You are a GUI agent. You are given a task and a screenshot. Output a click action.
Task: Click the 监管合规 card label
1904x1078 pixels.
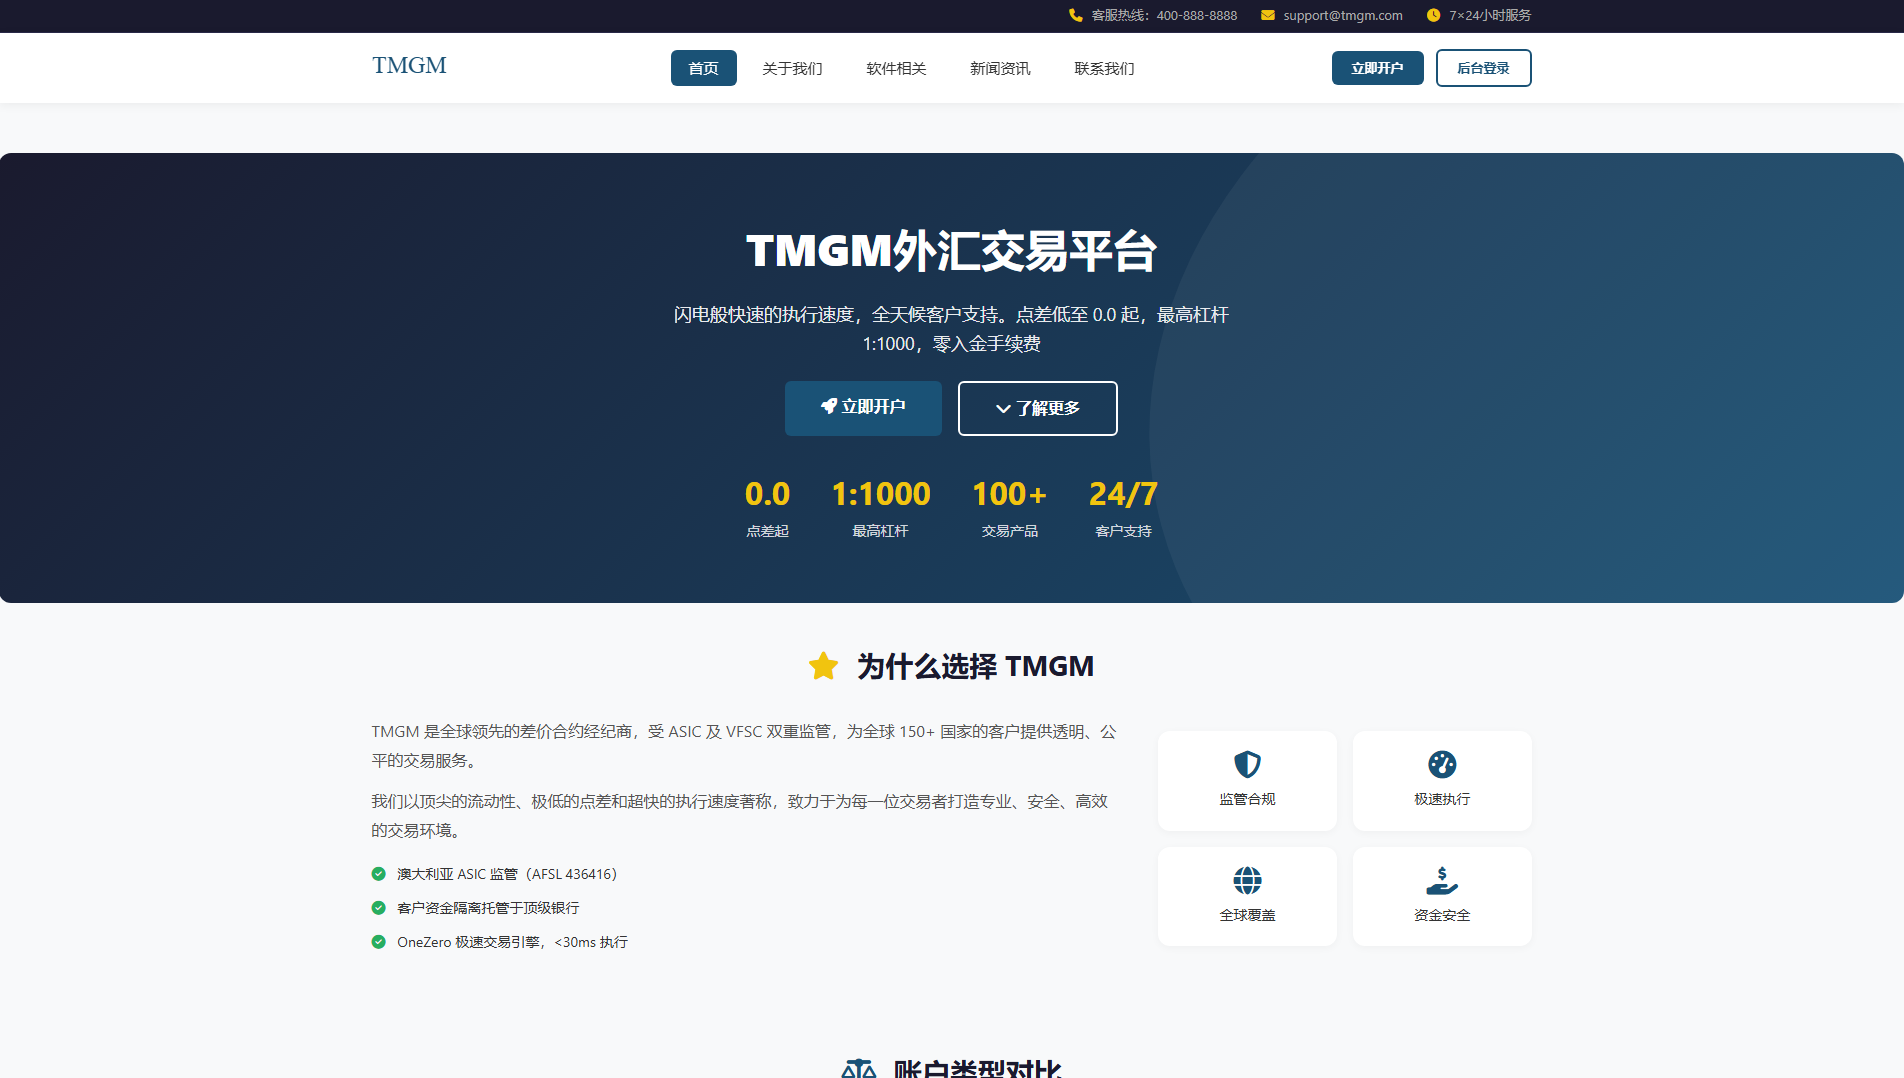pos(1247,799)
